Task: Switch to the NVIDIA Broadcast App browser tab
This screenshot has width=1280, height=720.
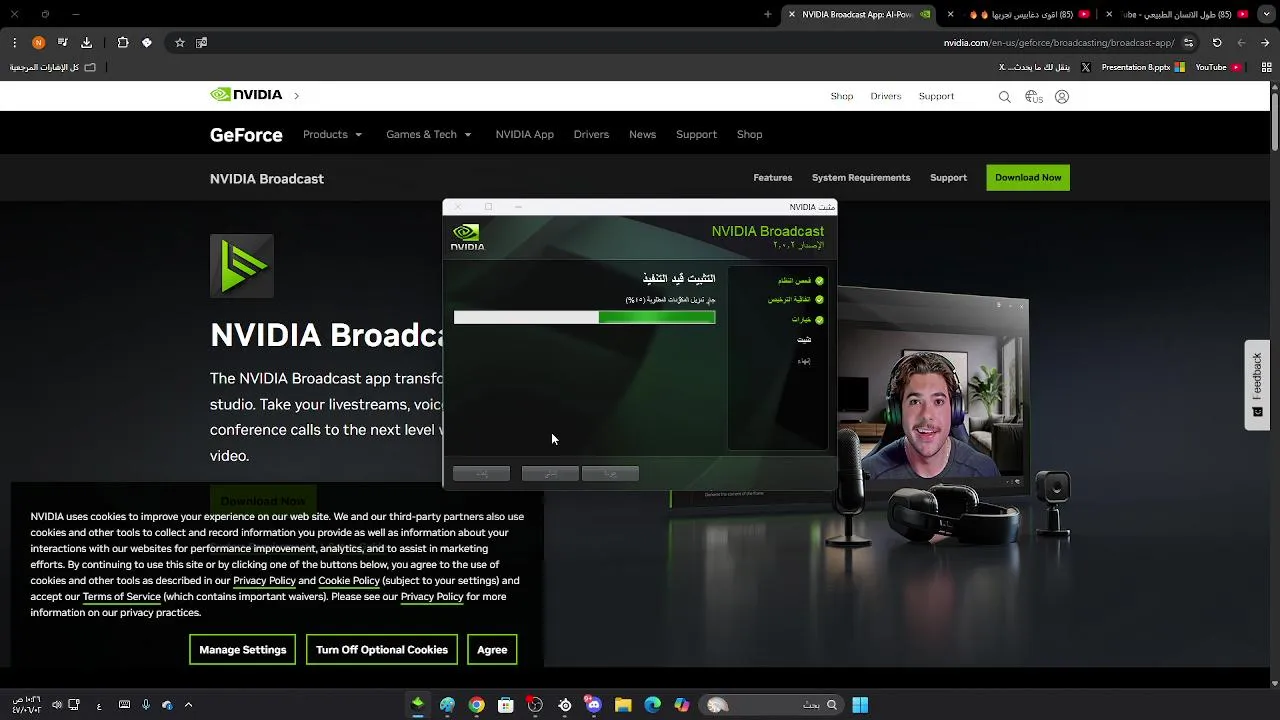Action: coord(858,14)
